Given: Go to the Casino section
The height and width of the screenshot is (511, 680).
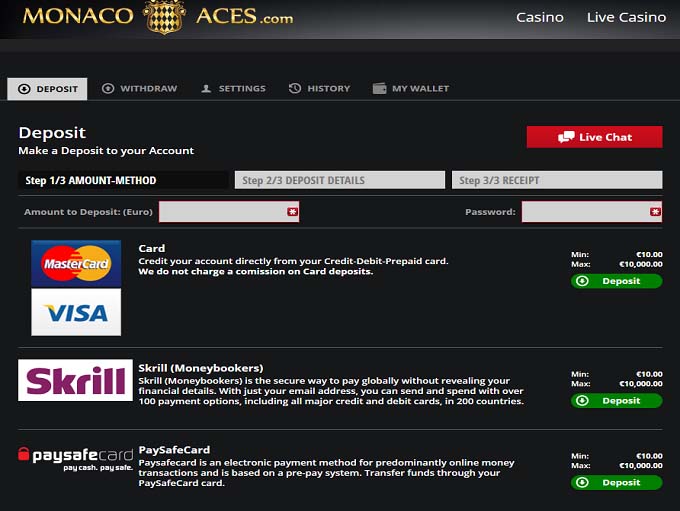Looking at the screenshot, I should click(x=539, y=17).
